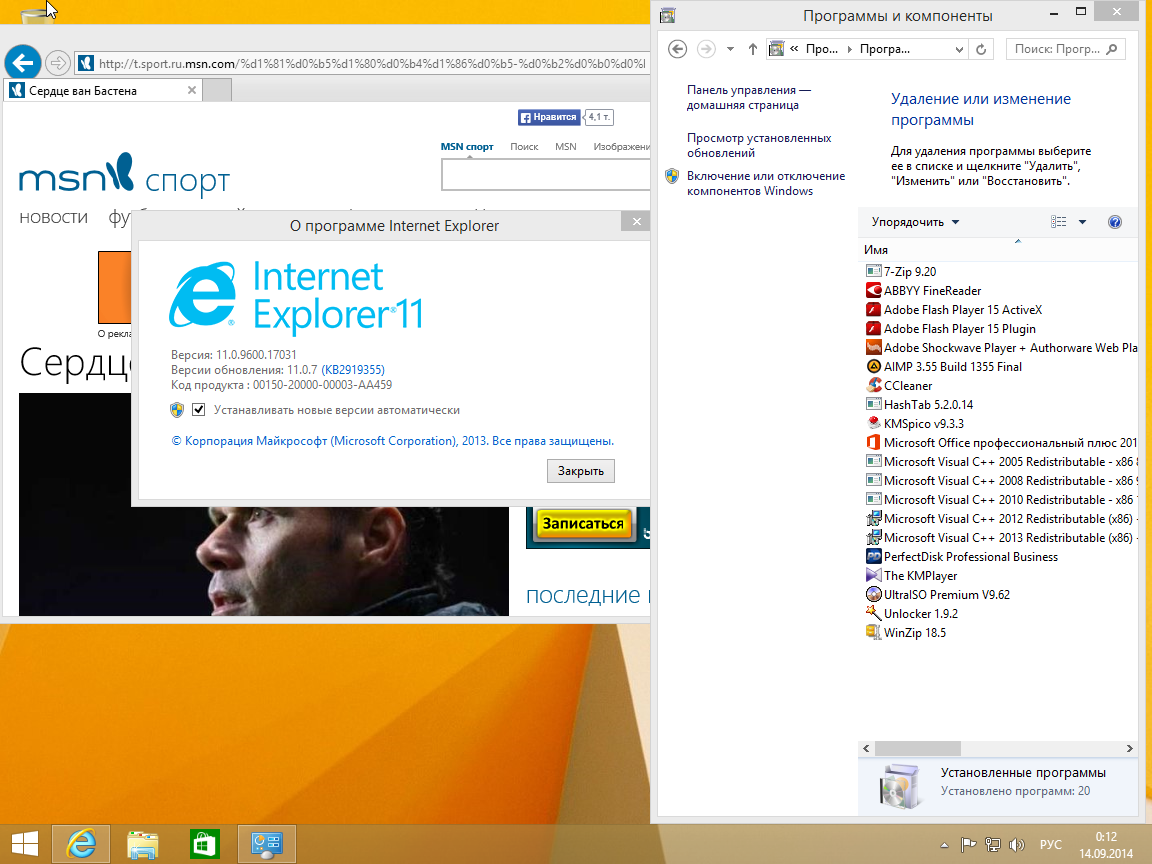
Task: Close the Сердце ван Бастена tab
Action: (192, 90)
